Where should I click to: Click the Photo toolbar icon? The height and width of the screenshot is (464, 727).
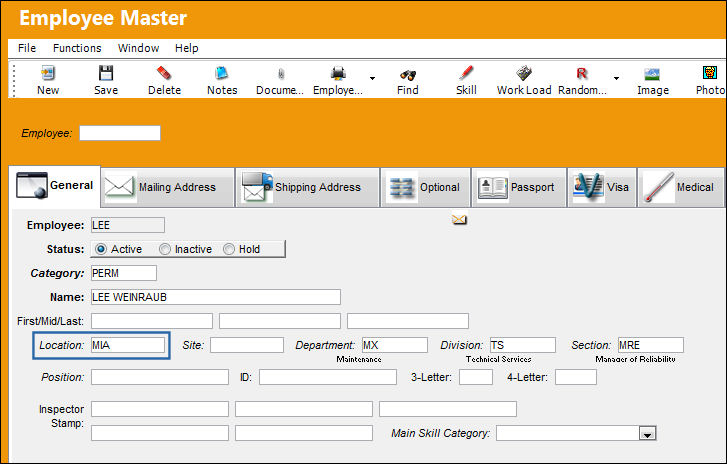(710, 73)
